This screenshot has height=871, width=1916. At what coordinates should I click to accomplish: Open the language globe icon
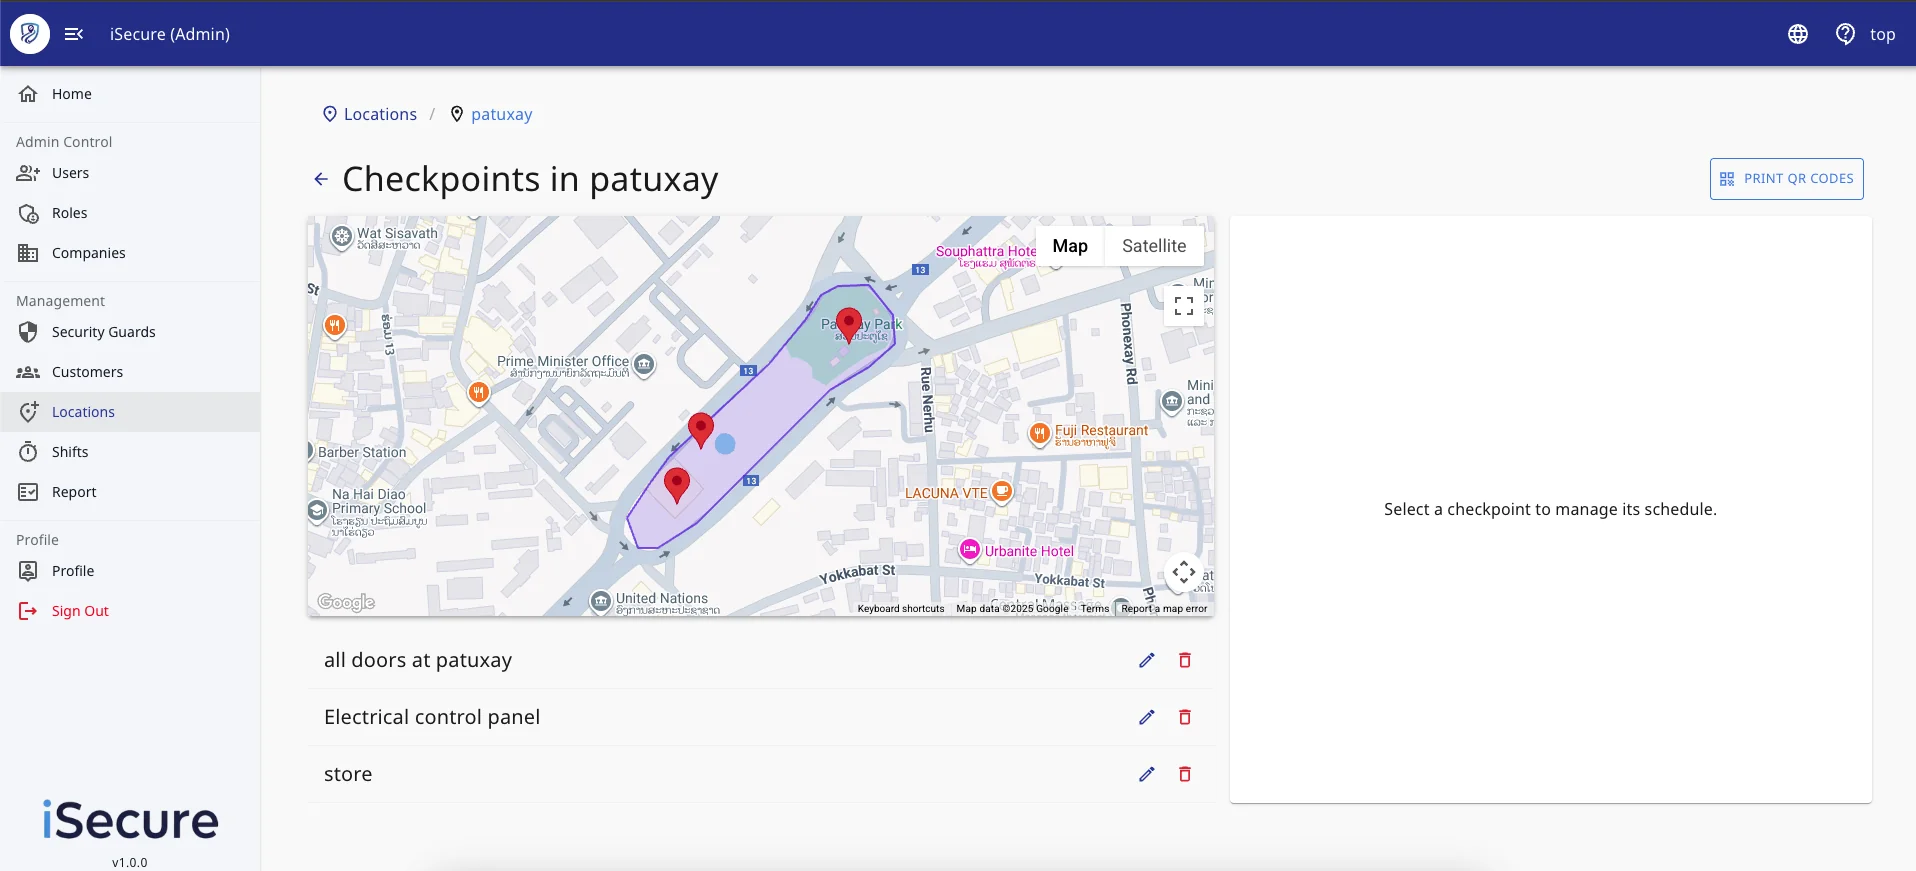pyautogui.click(x=1797, y=34)
